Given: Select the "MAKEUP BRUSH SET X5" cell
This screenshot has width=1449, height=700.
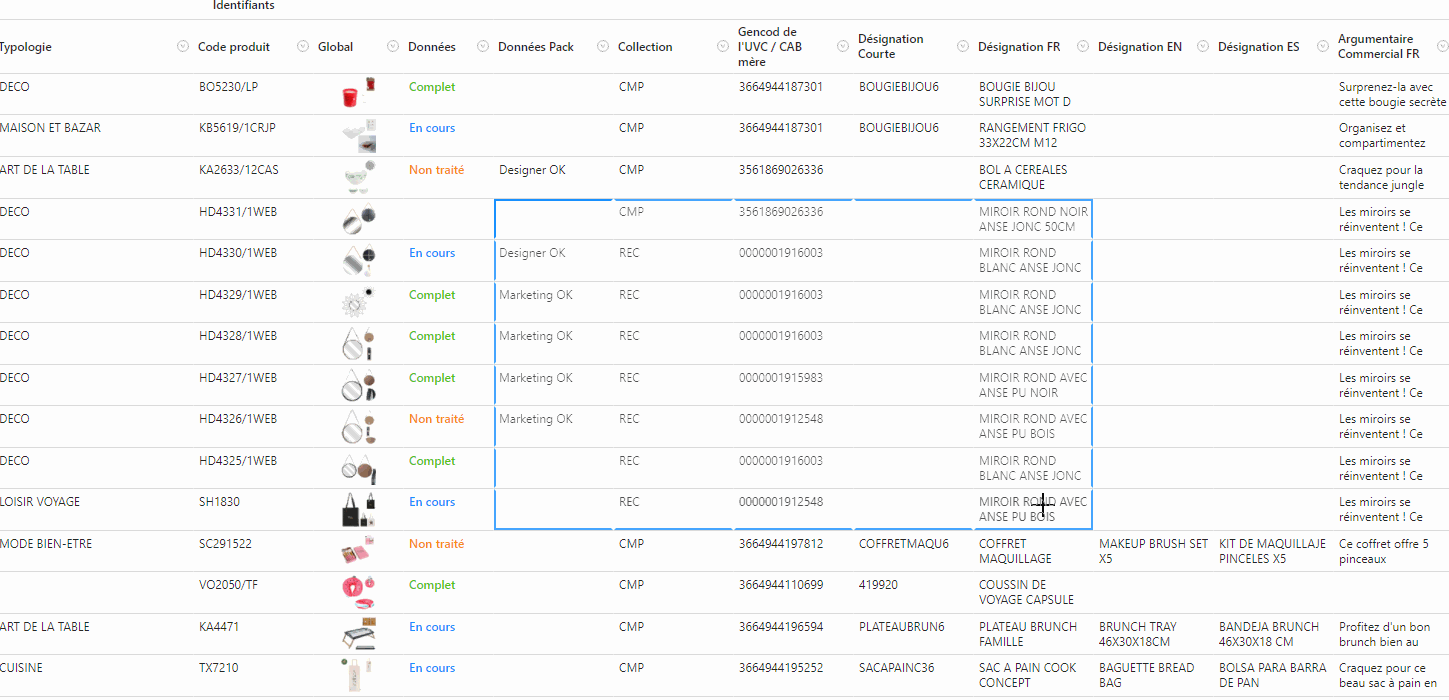Looking at the screenshot, I should tap(1153, 551).
